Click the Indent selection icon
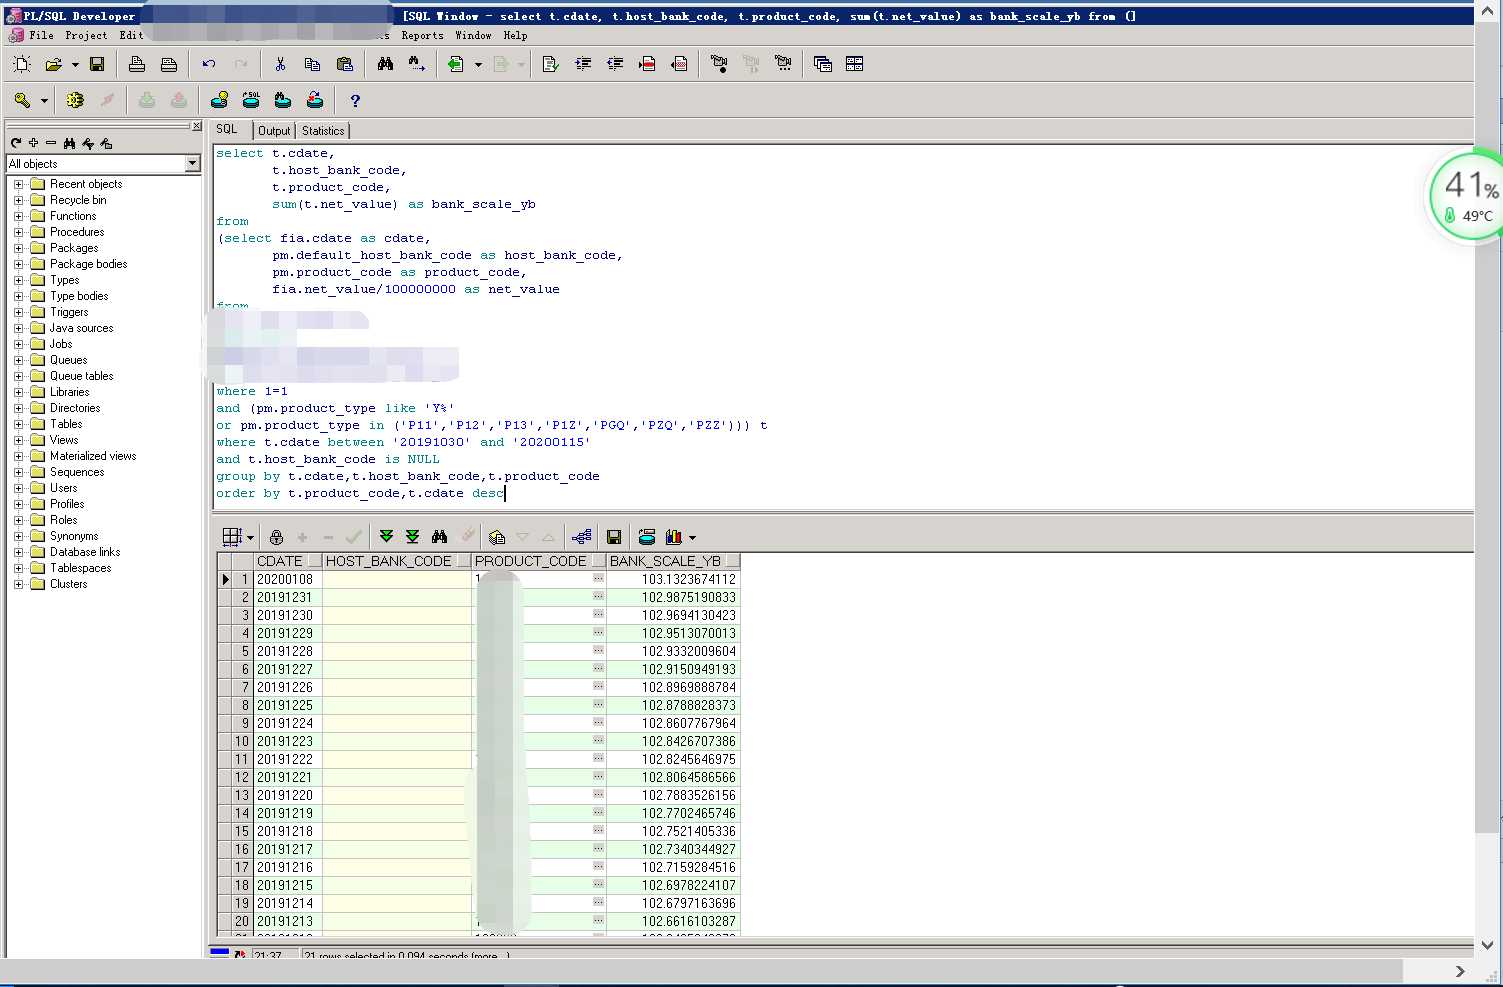The height and width of the screenshot is (987, 1503). click(x=583, y=64)
